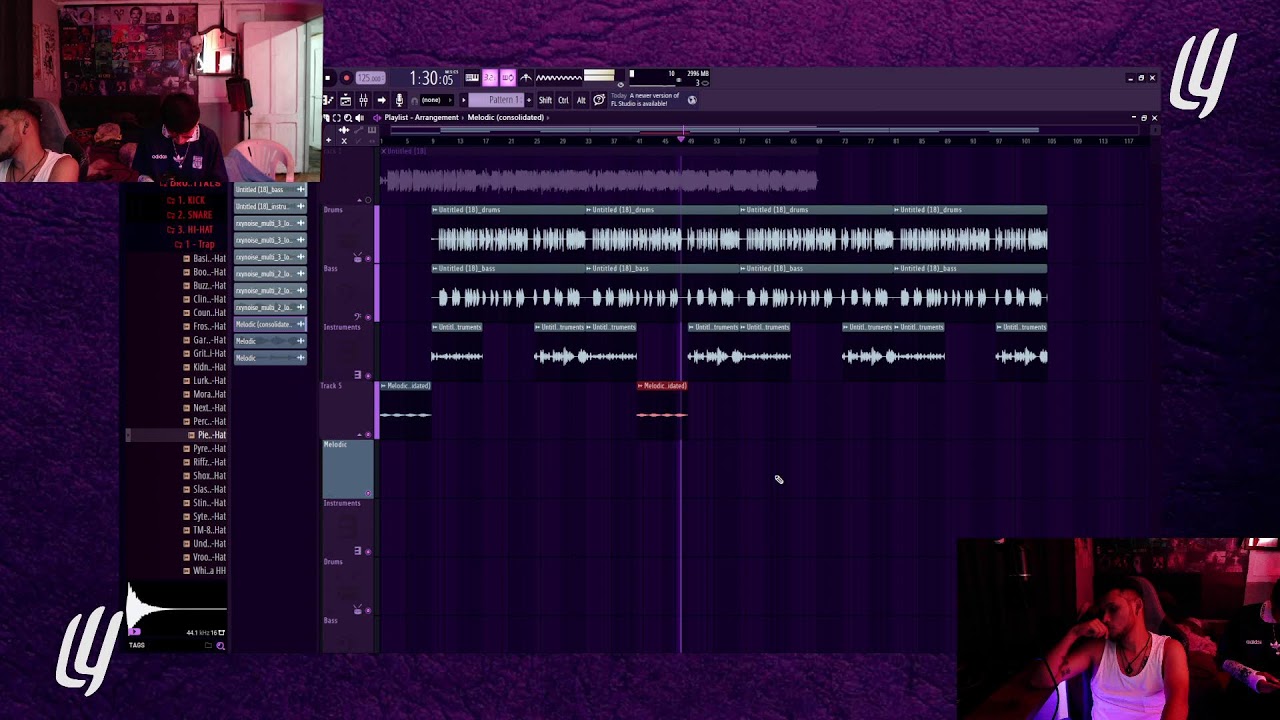Open the channel rack icon in toolbar
The width and height of the screenshot is (1280, 720).
[345, 100]
